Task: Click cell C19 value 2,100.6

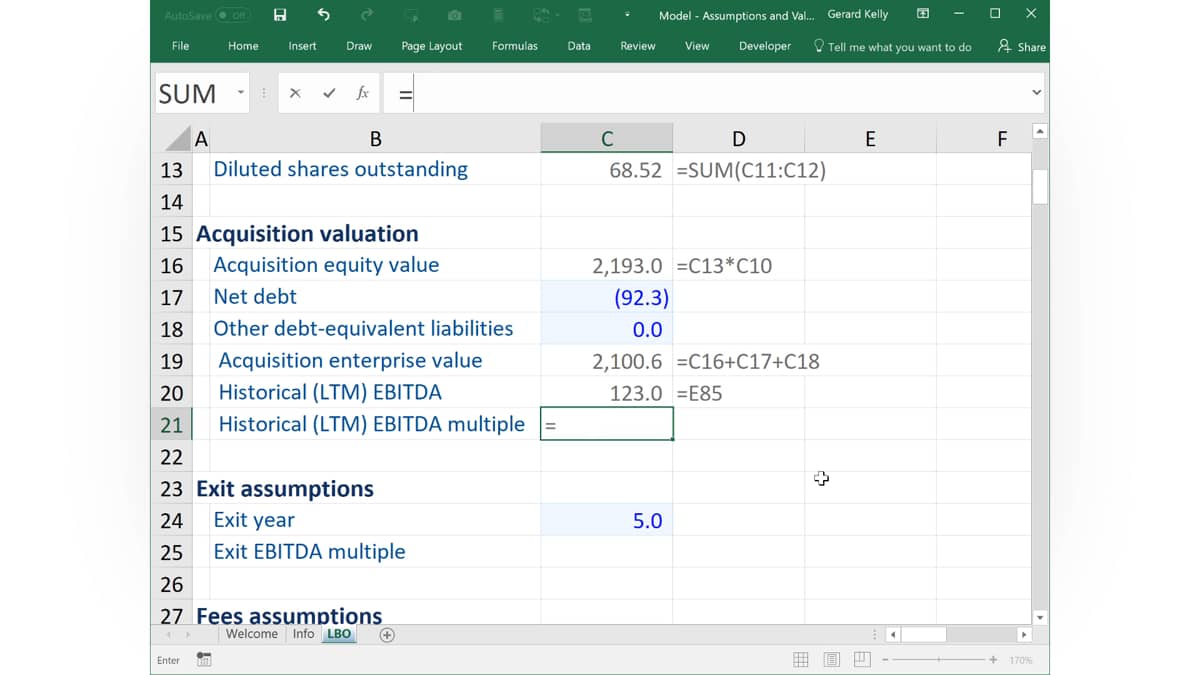Action: click(607, 361)
